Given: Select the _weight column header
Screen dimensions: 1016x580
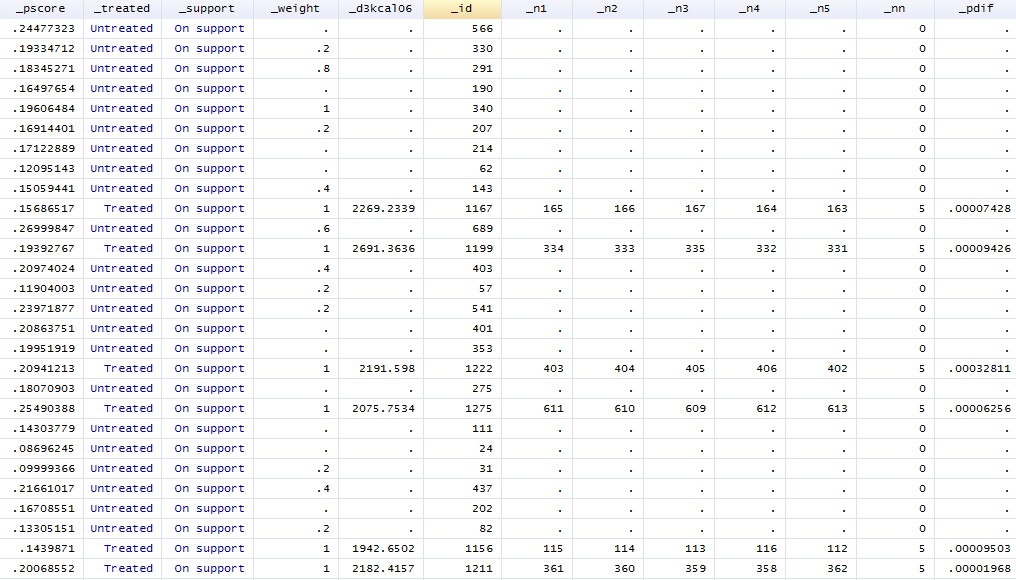Looking at the screenshot, I should click(x=295, y=9).
